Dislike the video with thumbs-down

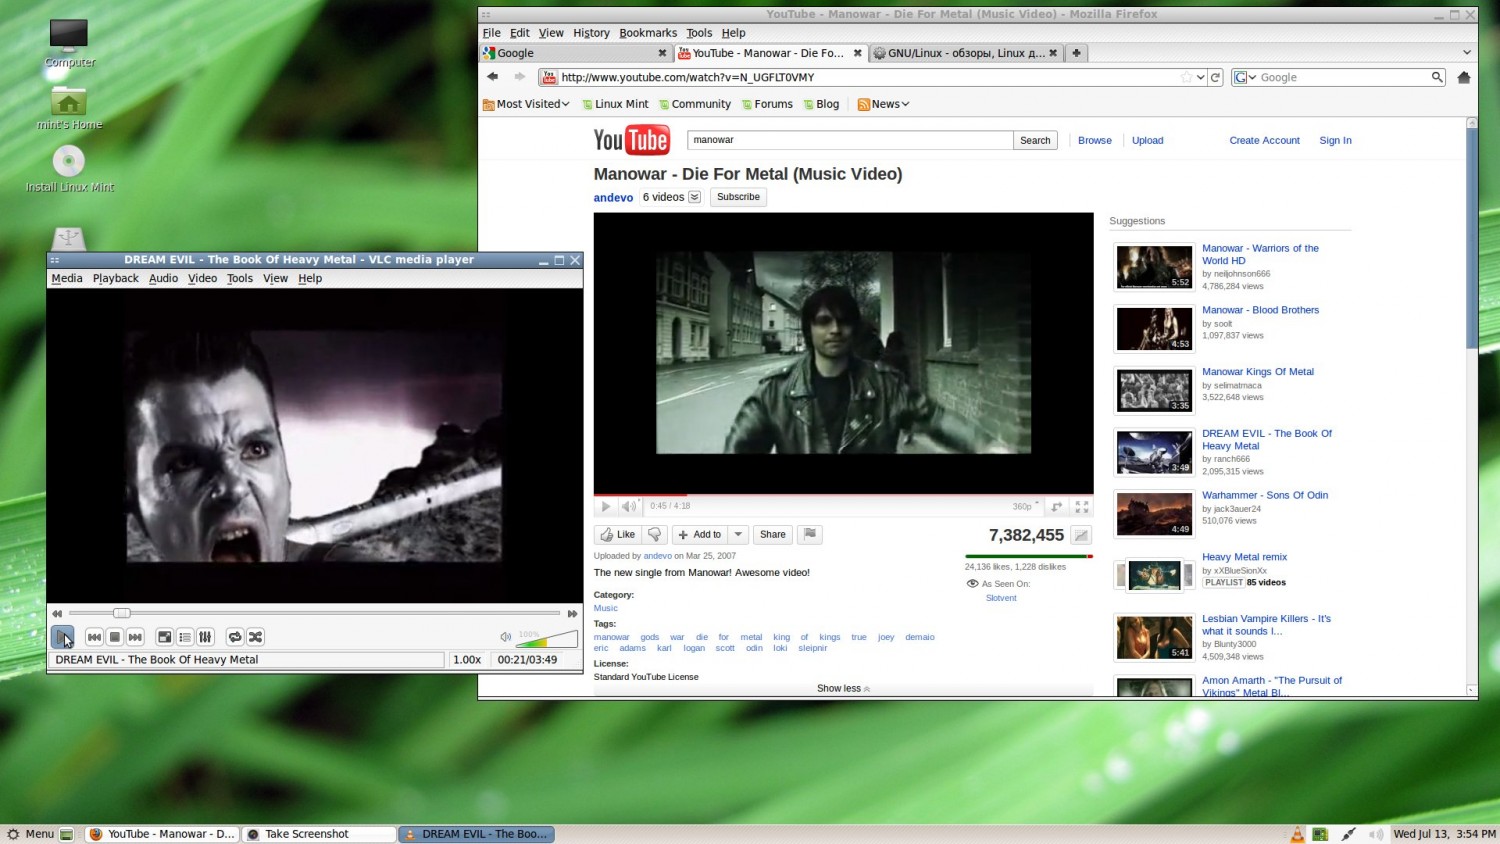655,534
